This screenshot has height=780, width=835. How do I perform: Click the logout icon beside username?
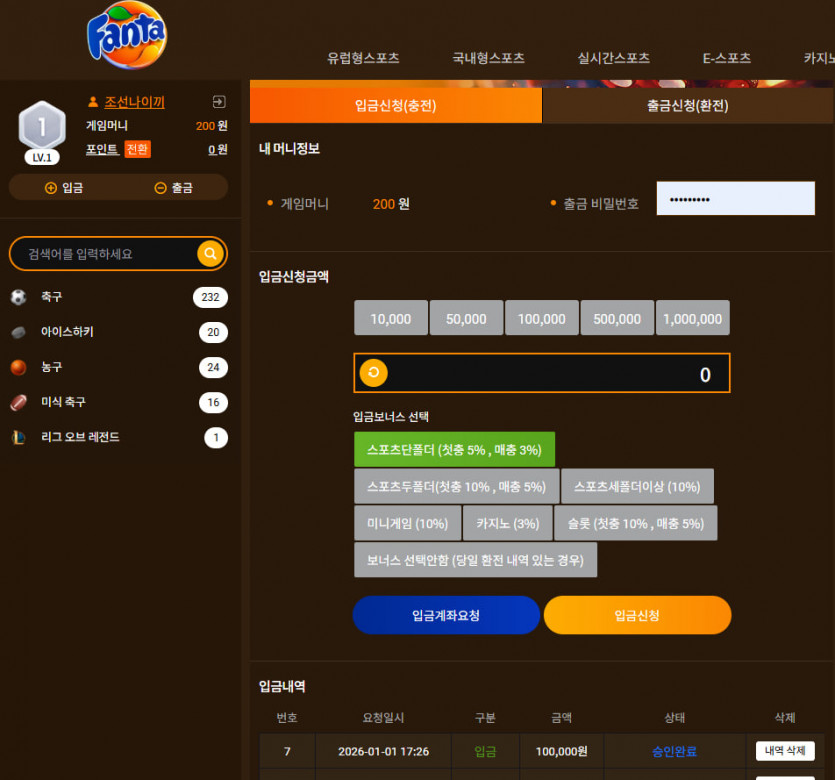coord(219,102)
